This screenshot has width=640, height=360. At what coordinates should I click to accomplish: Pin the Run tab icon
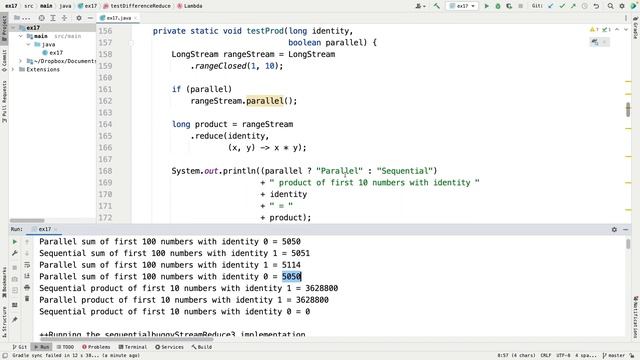click(x=15, y=319)
